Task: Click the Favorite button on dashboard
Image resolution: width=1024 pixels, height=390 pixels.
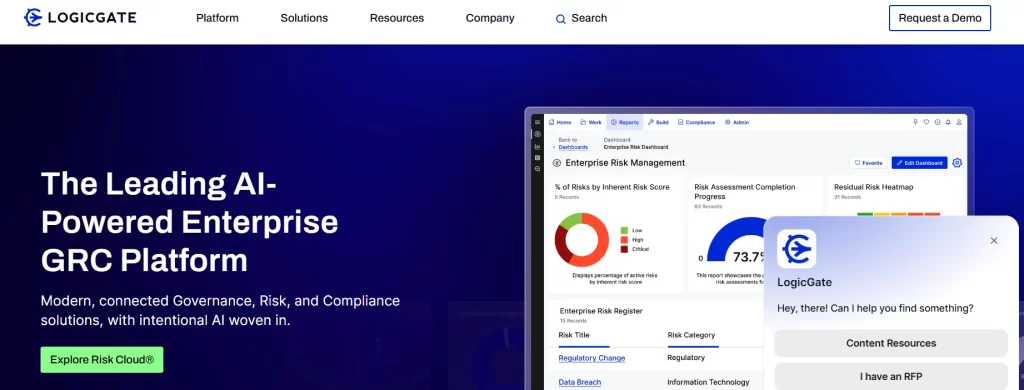Action: click(x=869, y=163)
